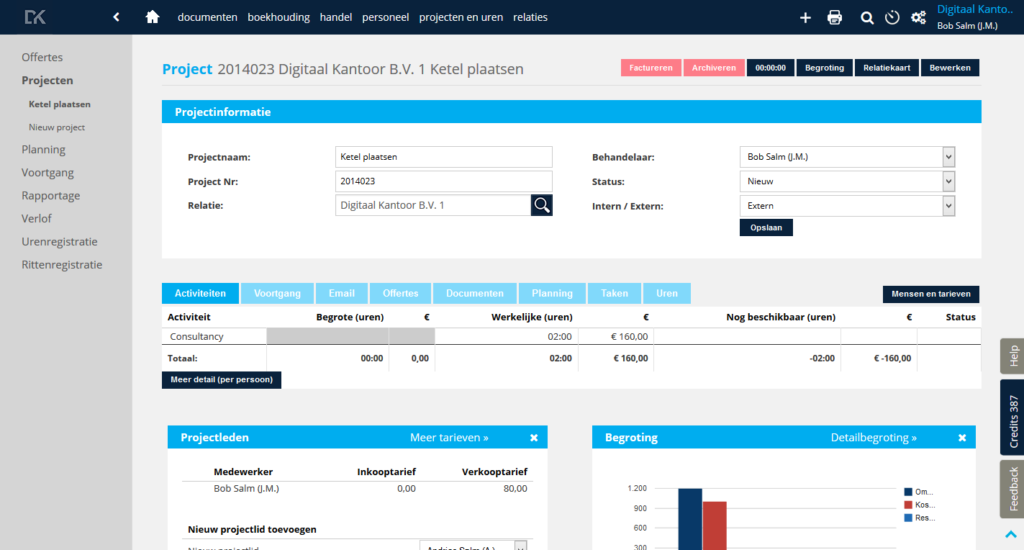Open Projecten in sidebar

click(x=47, y=80)
